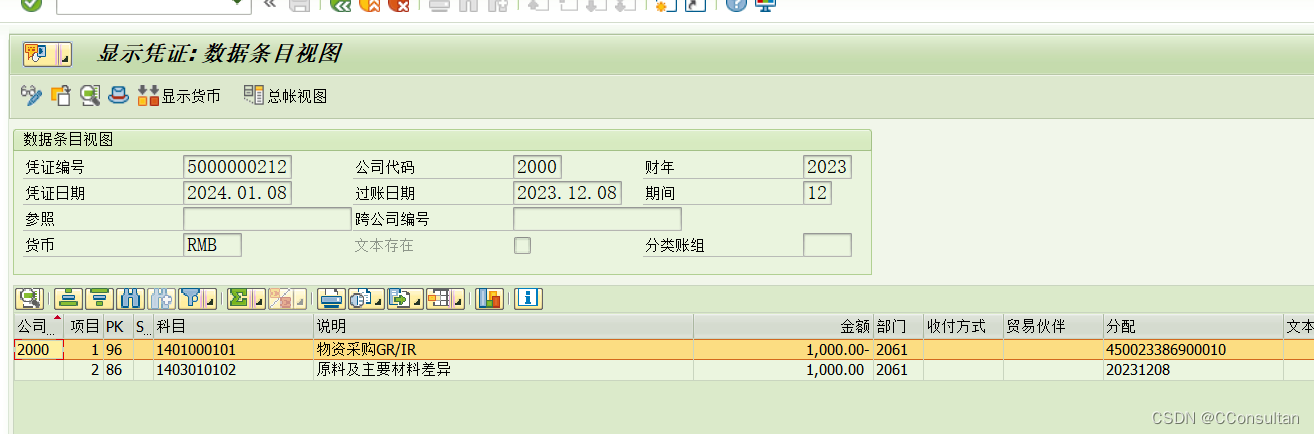Sort table in ascending order

point(68,298)
